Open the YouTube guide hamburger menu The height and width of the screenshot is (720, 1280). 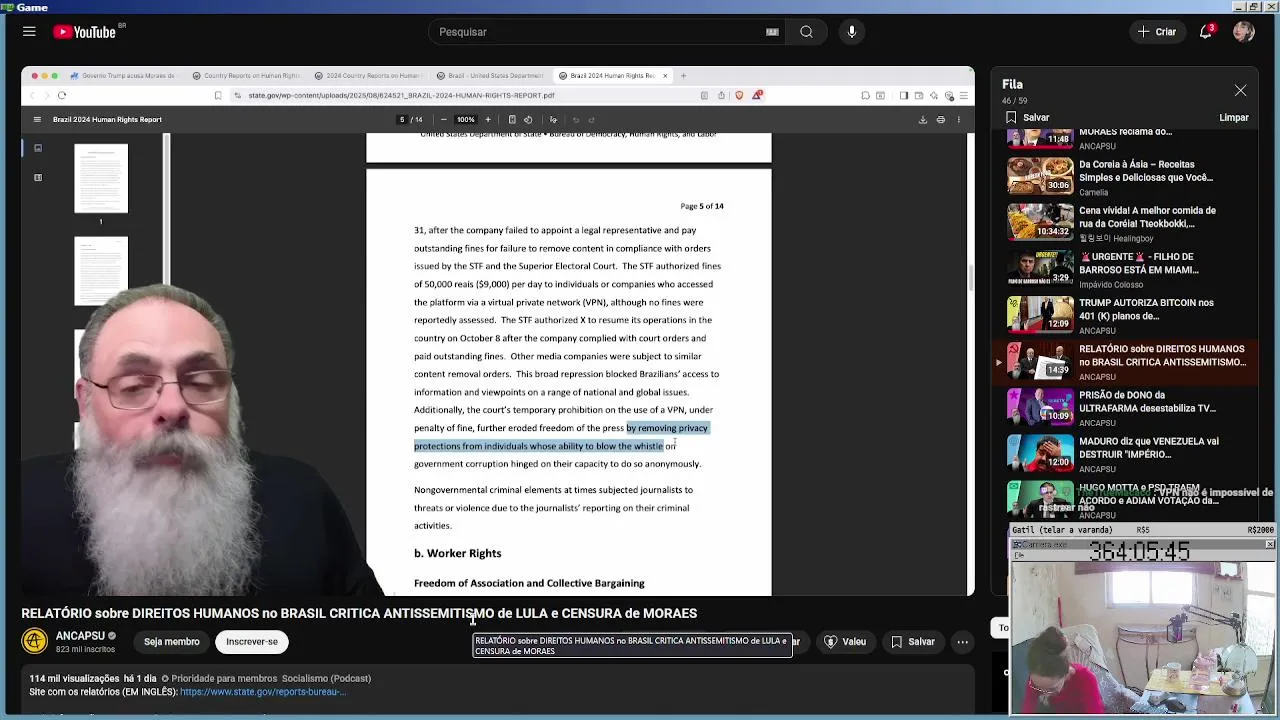click(29, 32)
